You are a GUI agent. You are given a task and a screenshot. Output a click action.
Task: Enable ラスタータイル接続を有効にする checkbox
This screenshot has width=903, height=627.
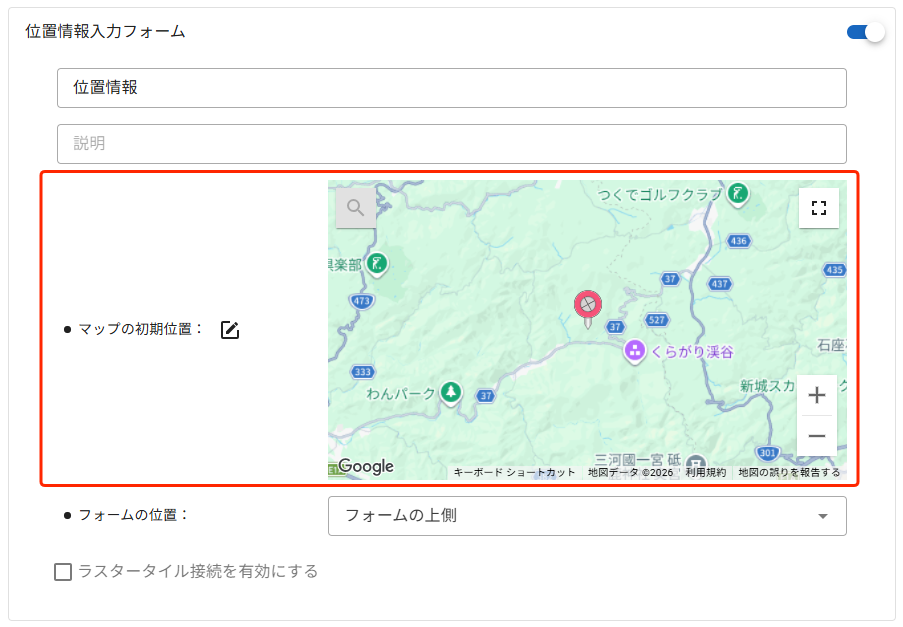[63, 572]
